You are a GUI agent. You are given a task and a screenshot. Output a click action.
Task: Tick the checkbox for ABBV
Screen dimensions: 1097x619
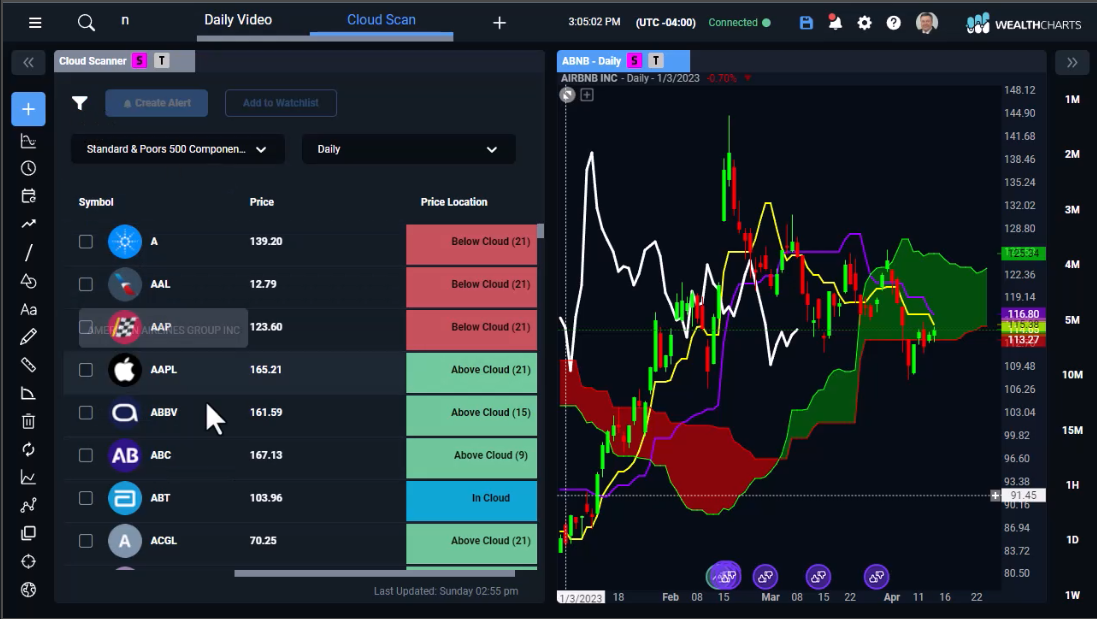tap(85, 413)
